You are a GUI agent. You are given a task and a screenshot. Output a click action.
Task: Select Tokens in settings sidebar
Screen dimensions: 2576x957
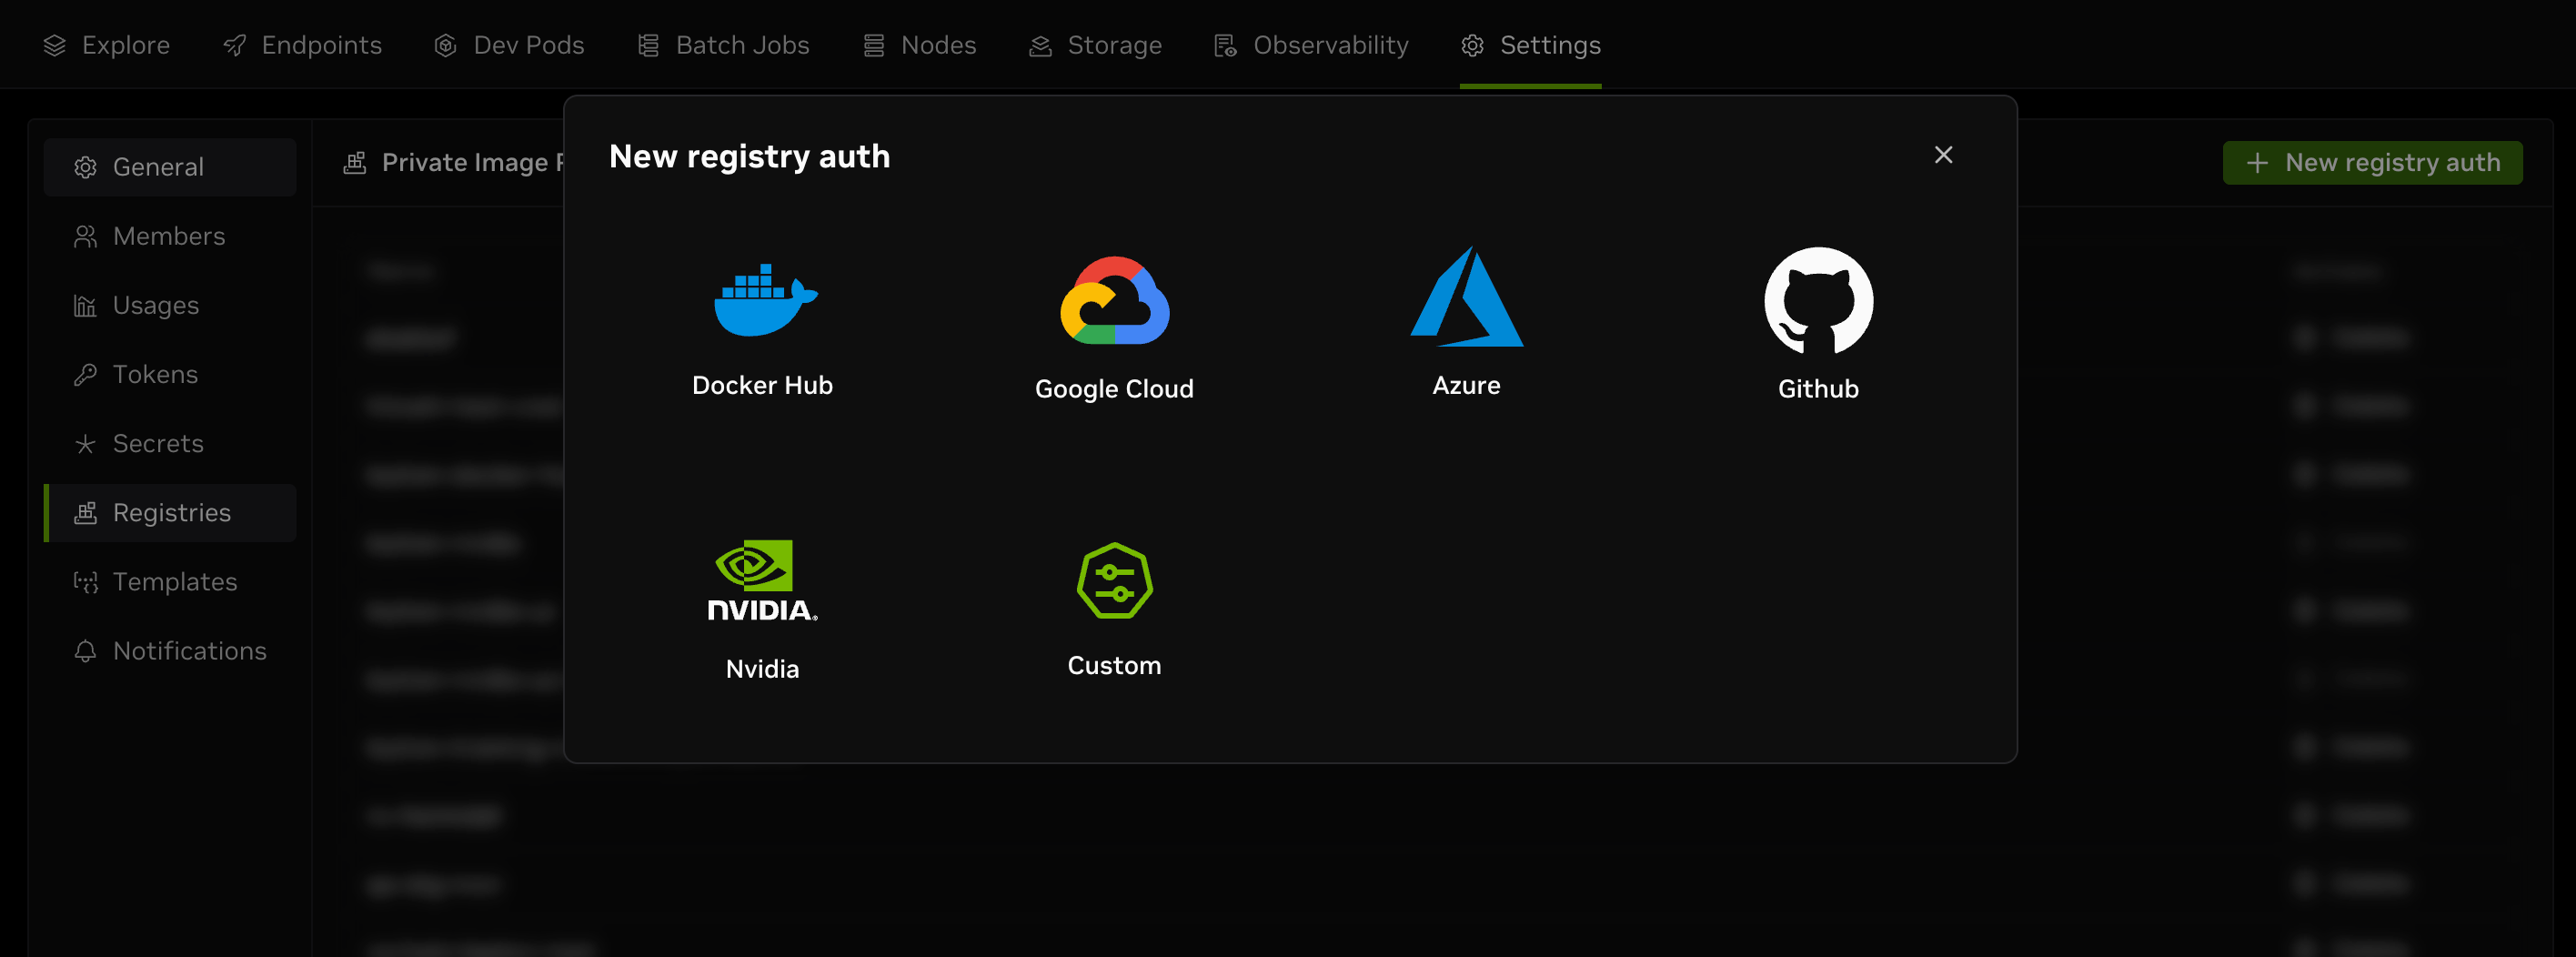(x=170, y=374)
